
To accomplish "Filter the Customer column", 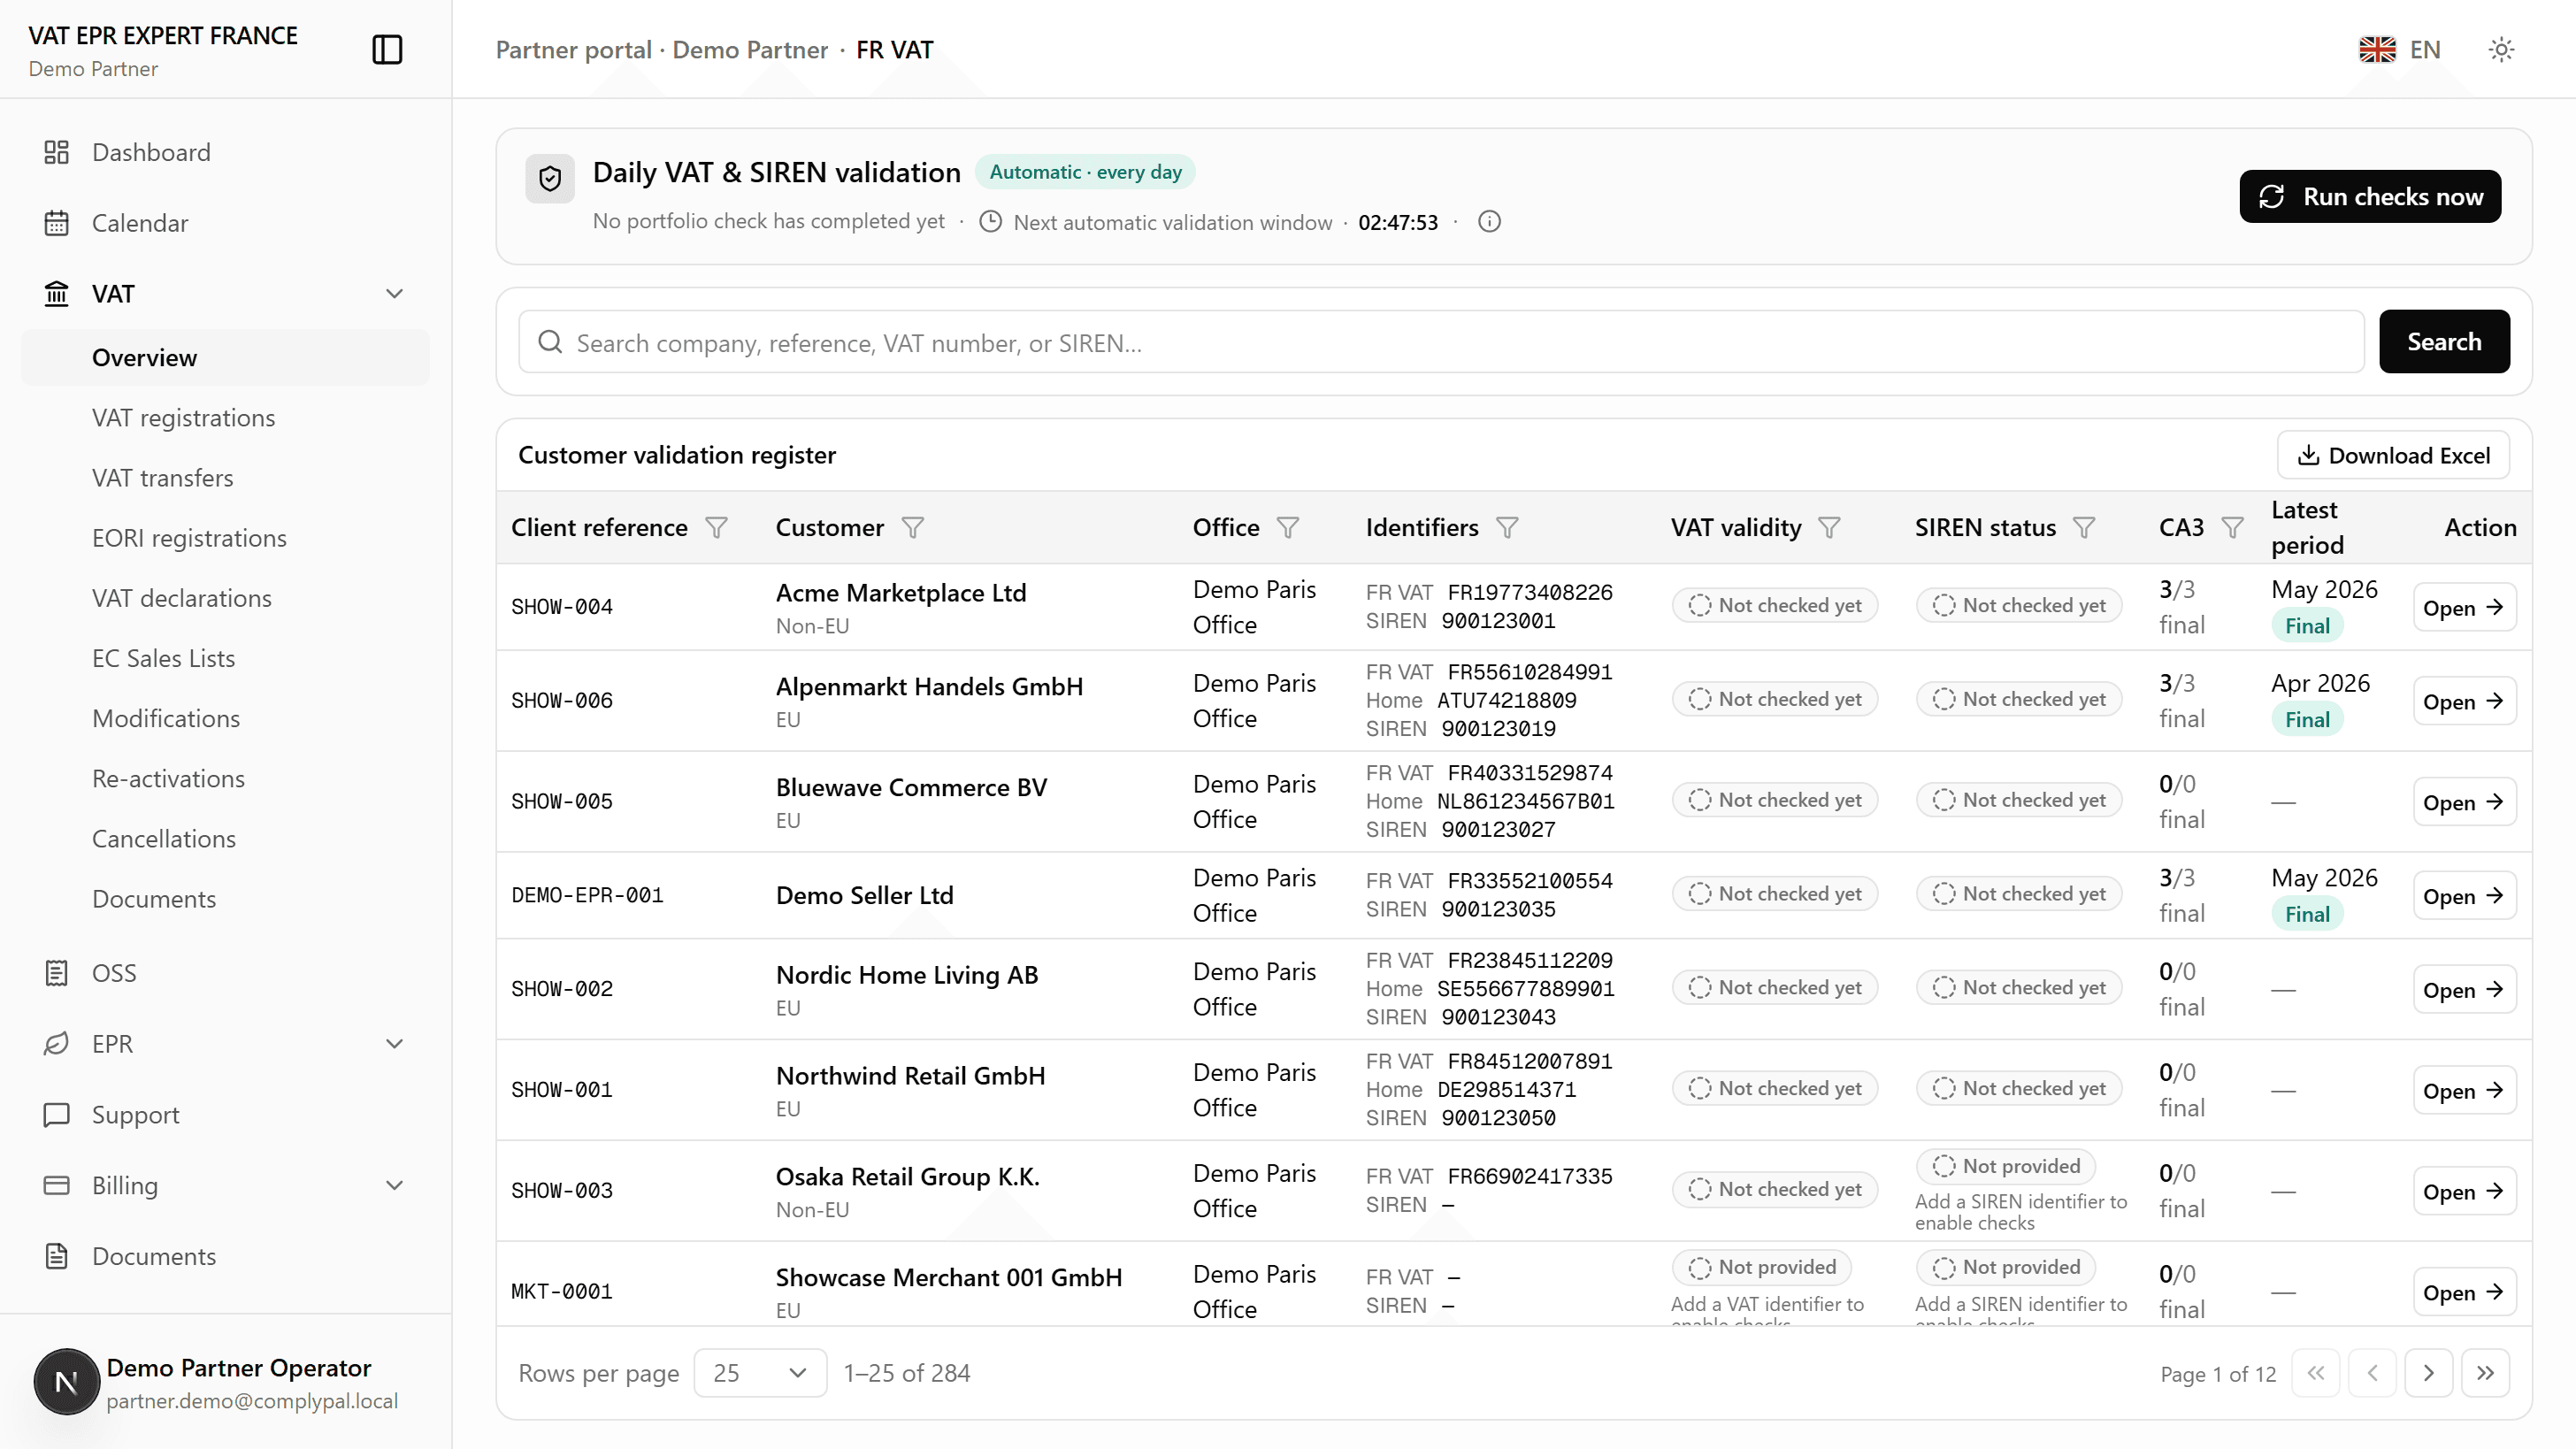I will [912, 527].
